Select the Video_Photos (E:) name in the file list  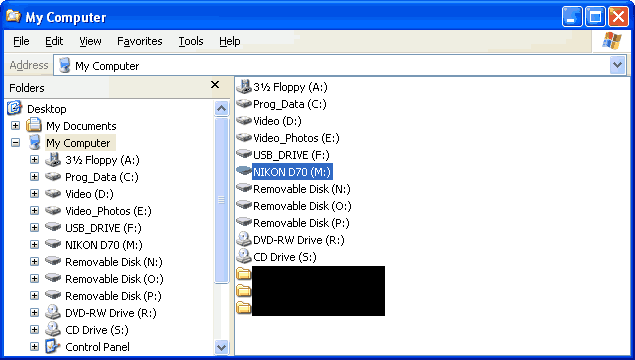(x=296, y=138)
